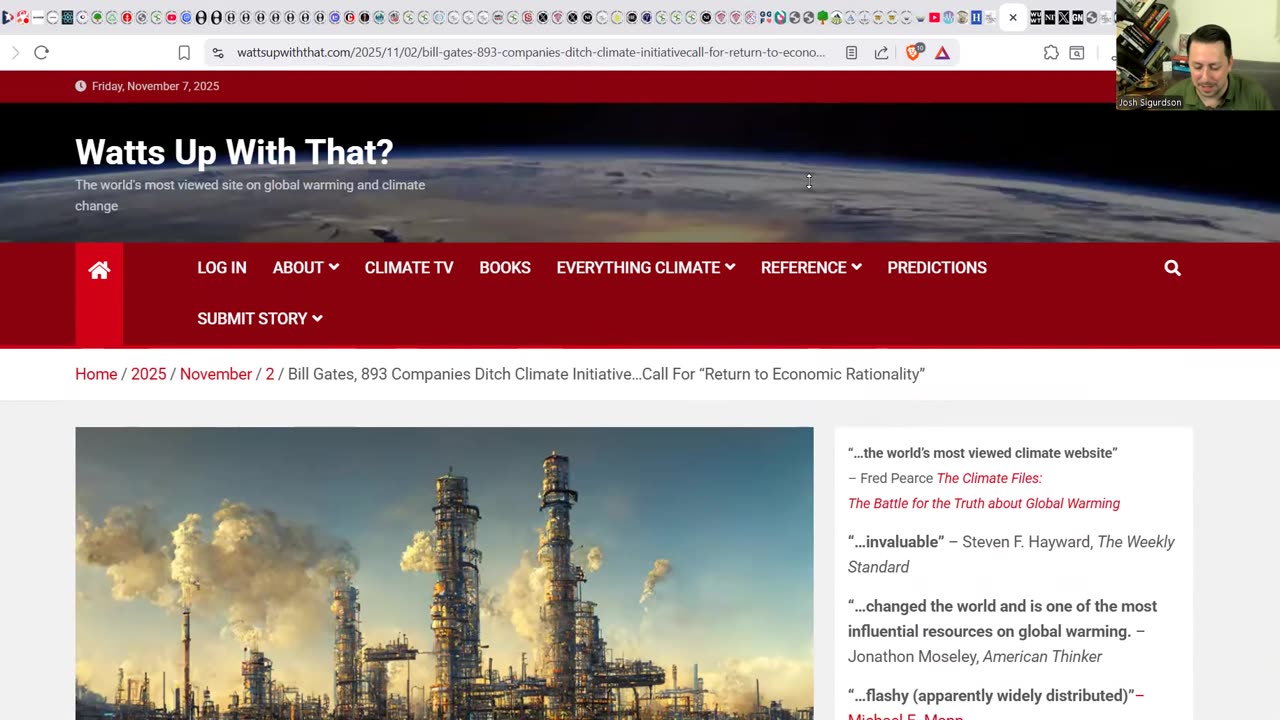Click the Watts Up With That? site title
1280x720 pixels.
click(x=234, y=152)
